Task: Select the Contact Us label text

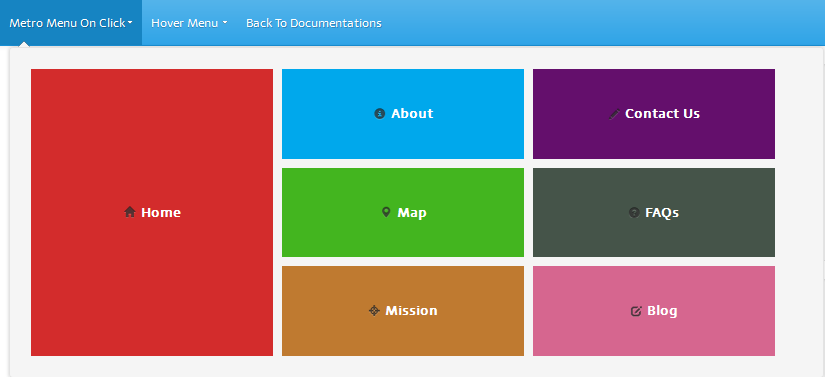Action: (662, 114)
